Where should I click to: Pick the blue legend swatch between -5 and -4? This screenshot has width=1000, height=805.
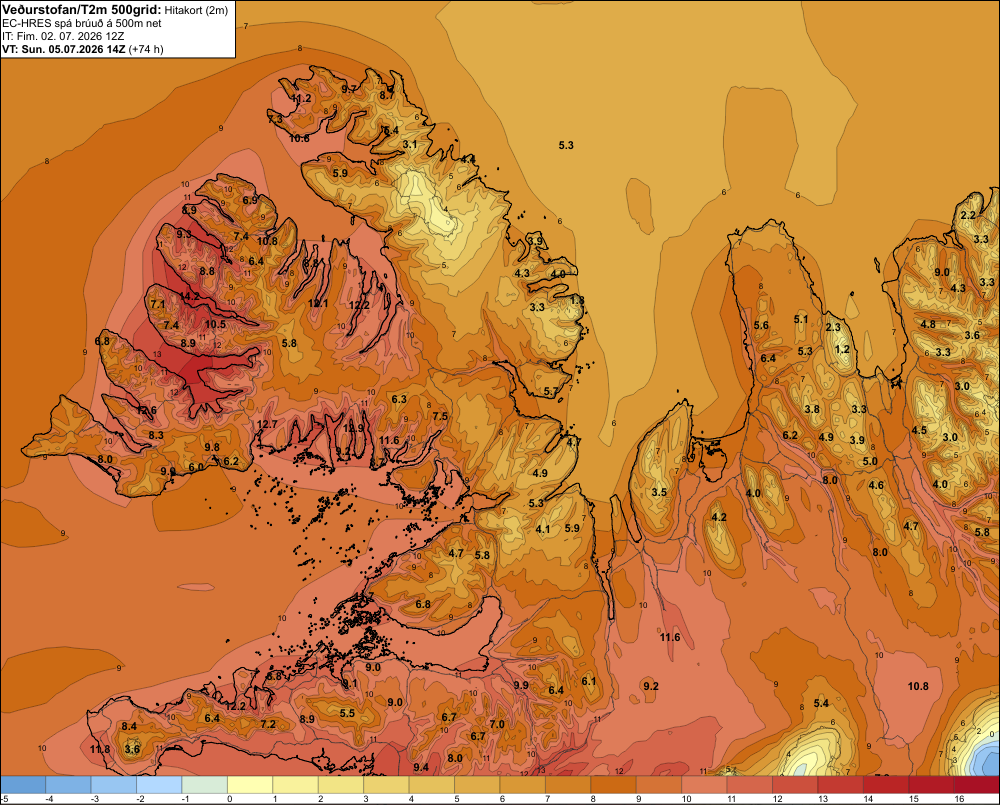23,785
